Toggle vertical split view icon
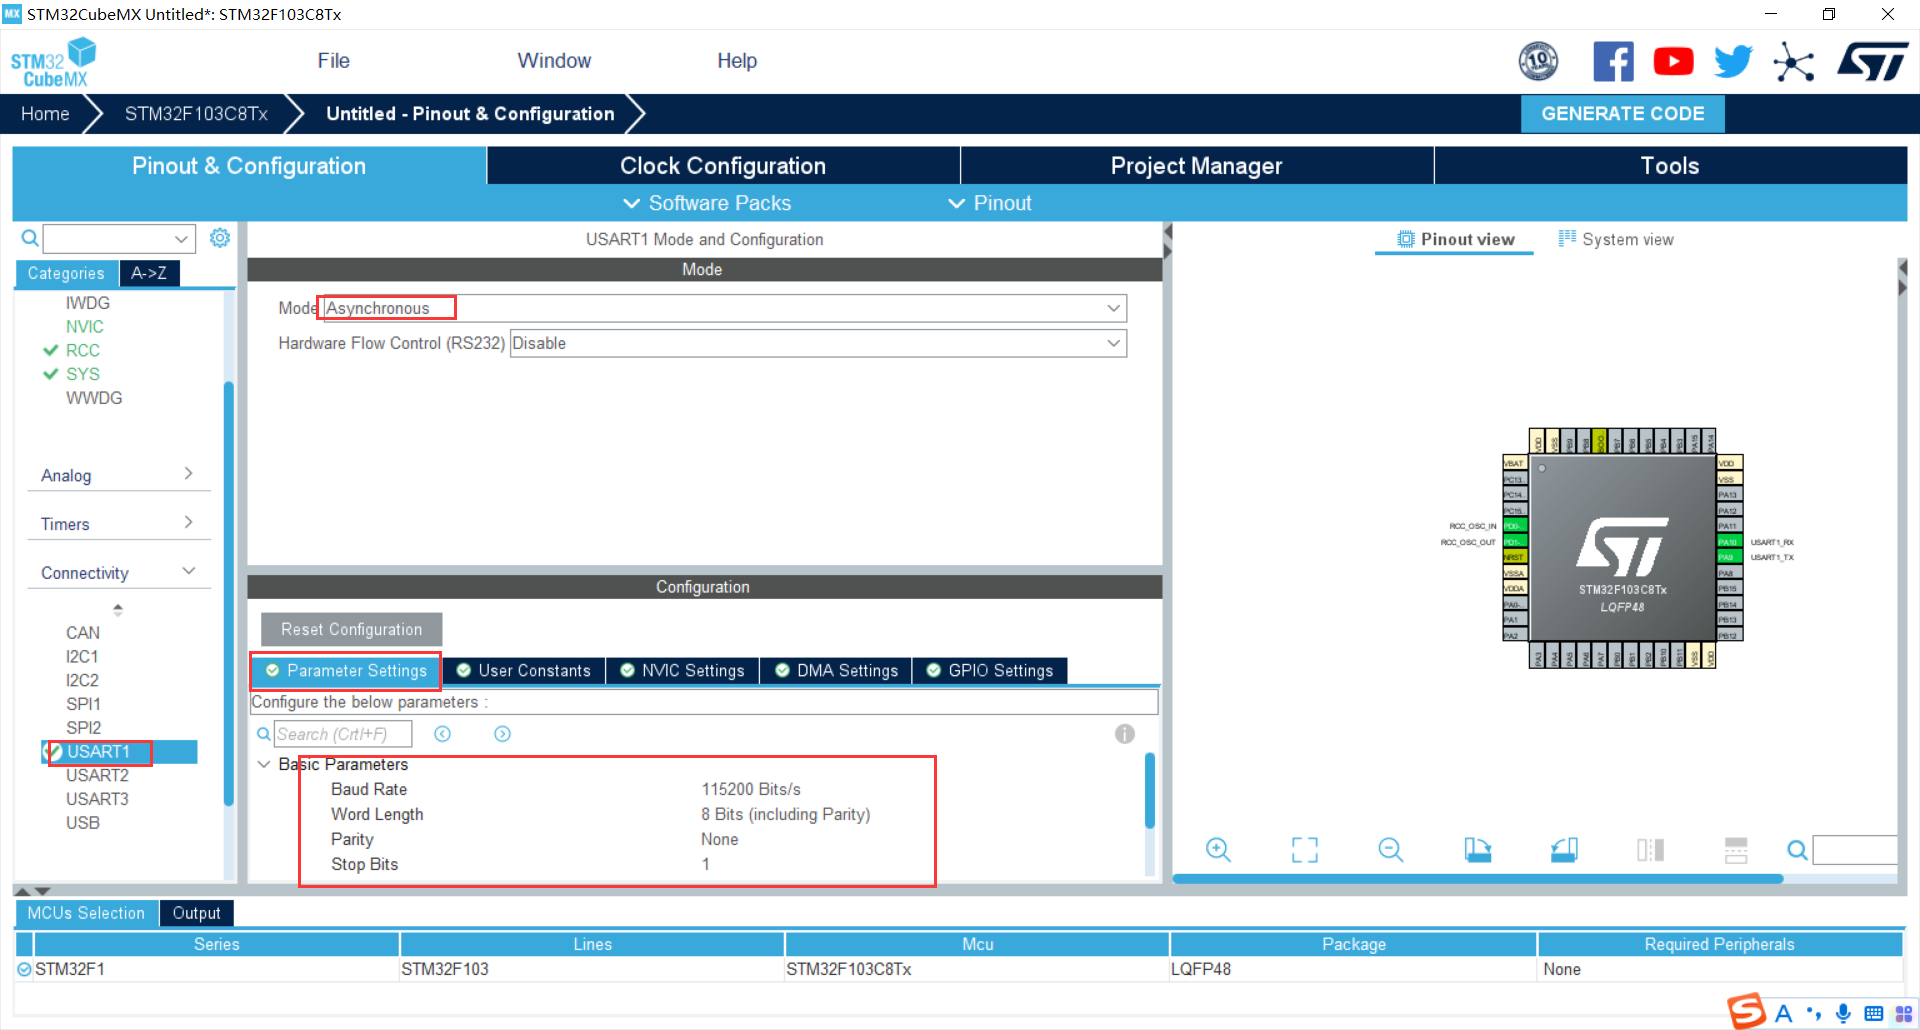 pos(1650,850)
